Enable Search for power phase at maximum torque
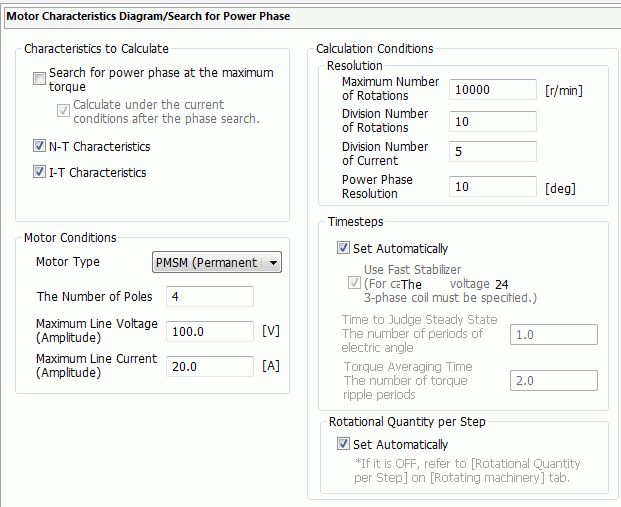Image resolution: width=621 pixels, height=507 pixels. tap(40, 79)
